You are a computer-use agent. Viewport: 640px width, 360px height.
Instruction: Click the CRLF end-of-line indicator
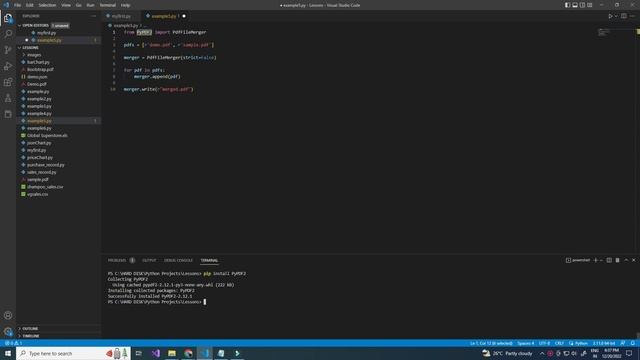[559, 343]
